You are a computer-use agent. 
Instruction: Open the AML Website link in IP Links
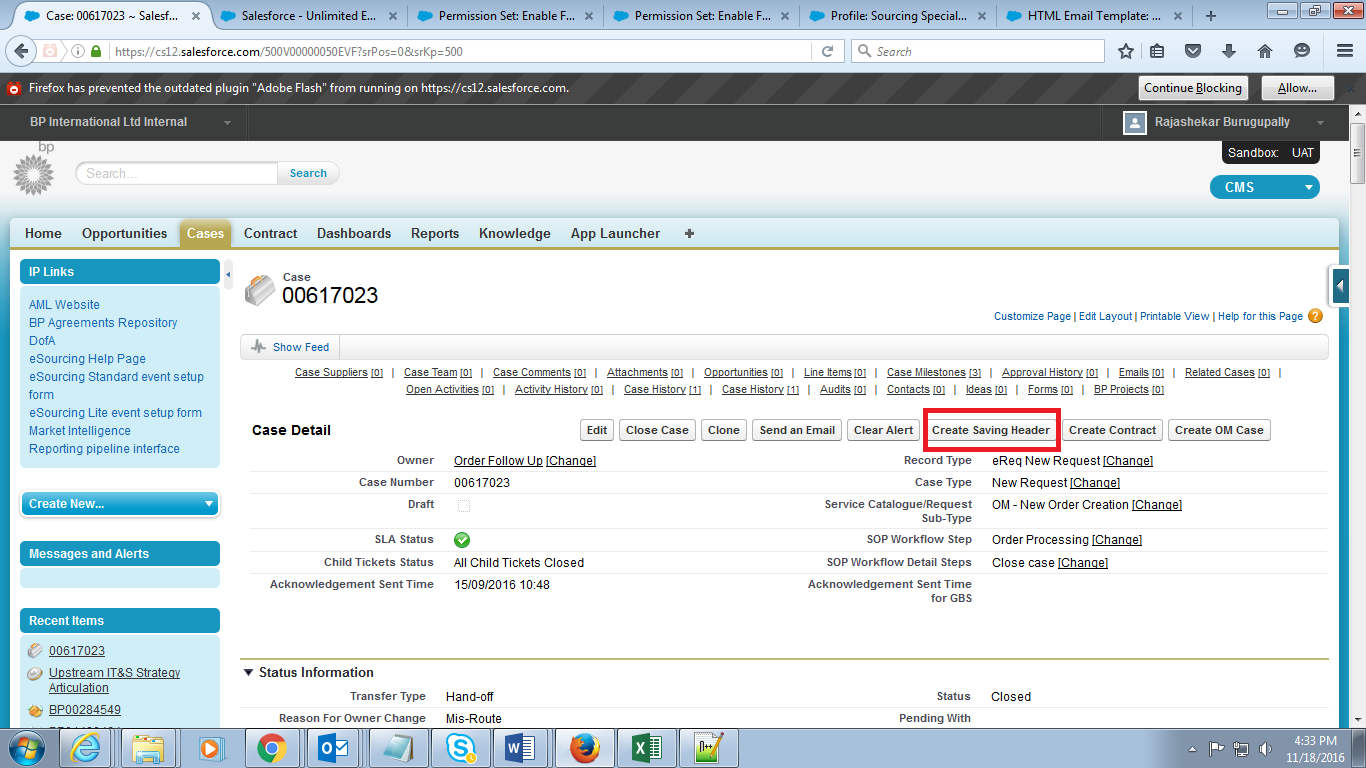pos(64,305)
